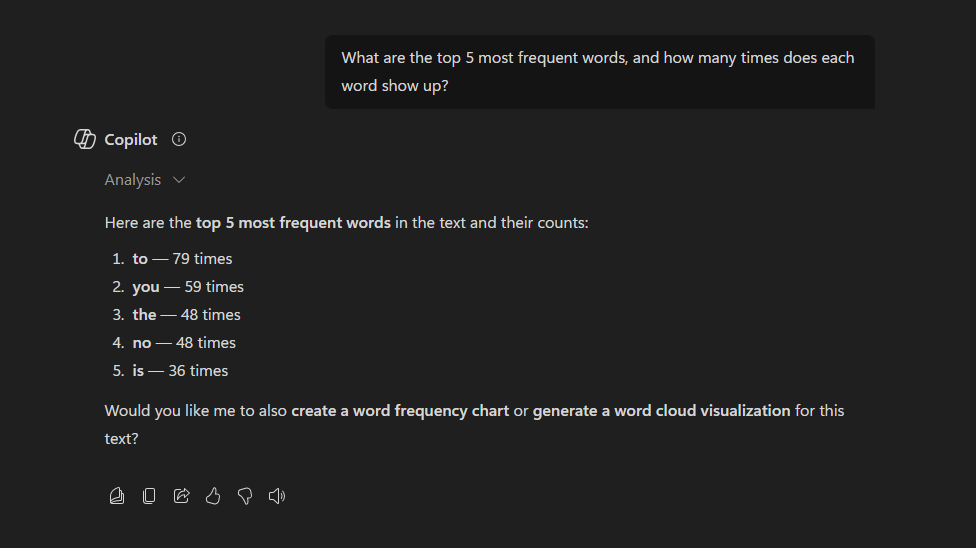
Task: Click 'generate a word cloud visualization' suggestion
Action: [661, 411]
